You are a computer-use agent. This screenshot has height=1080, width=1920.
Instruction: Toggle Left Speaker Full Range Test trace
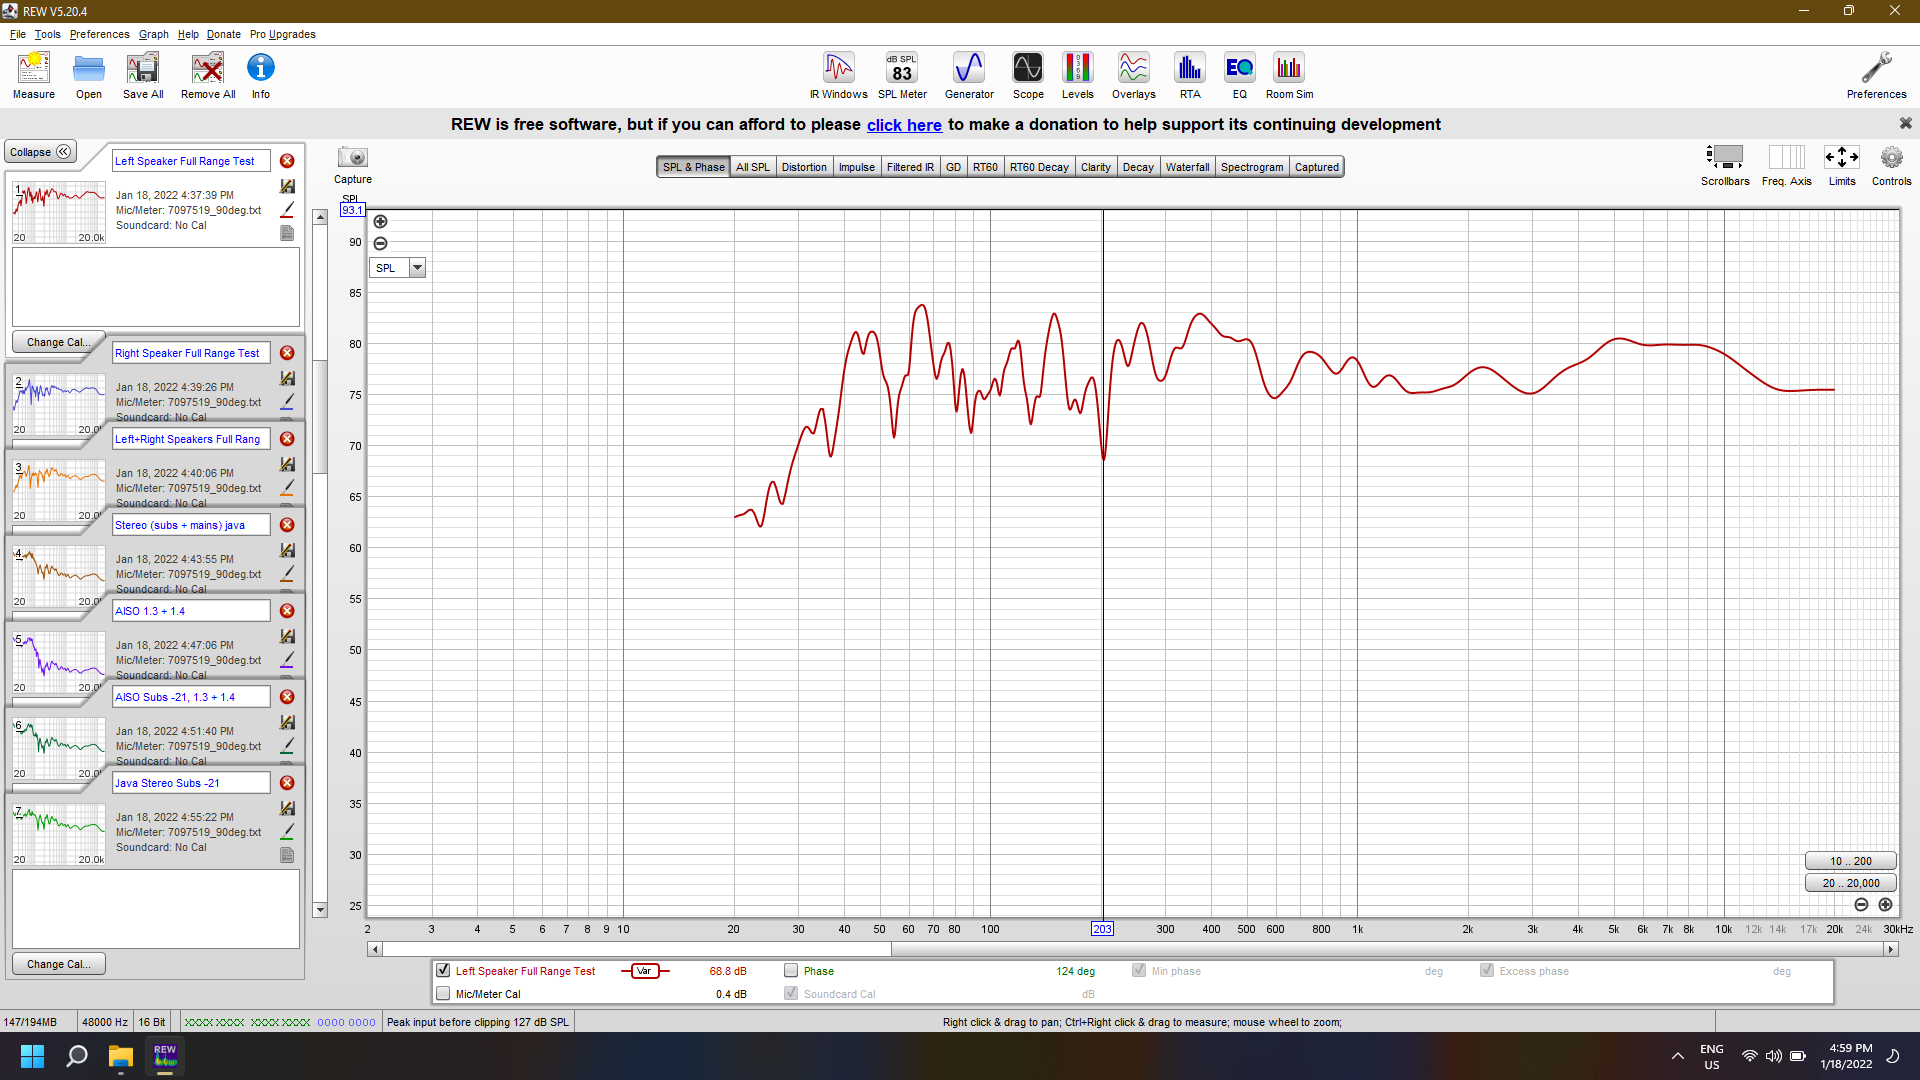click(443, 970)
